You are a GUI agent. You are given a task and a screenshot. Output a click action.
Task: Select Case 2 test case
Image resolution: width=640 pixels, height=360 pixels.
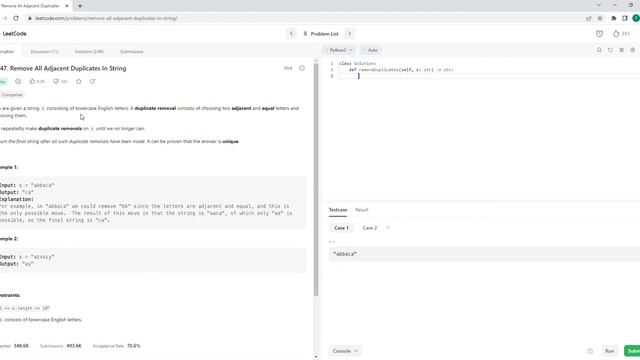pos(370,228)
